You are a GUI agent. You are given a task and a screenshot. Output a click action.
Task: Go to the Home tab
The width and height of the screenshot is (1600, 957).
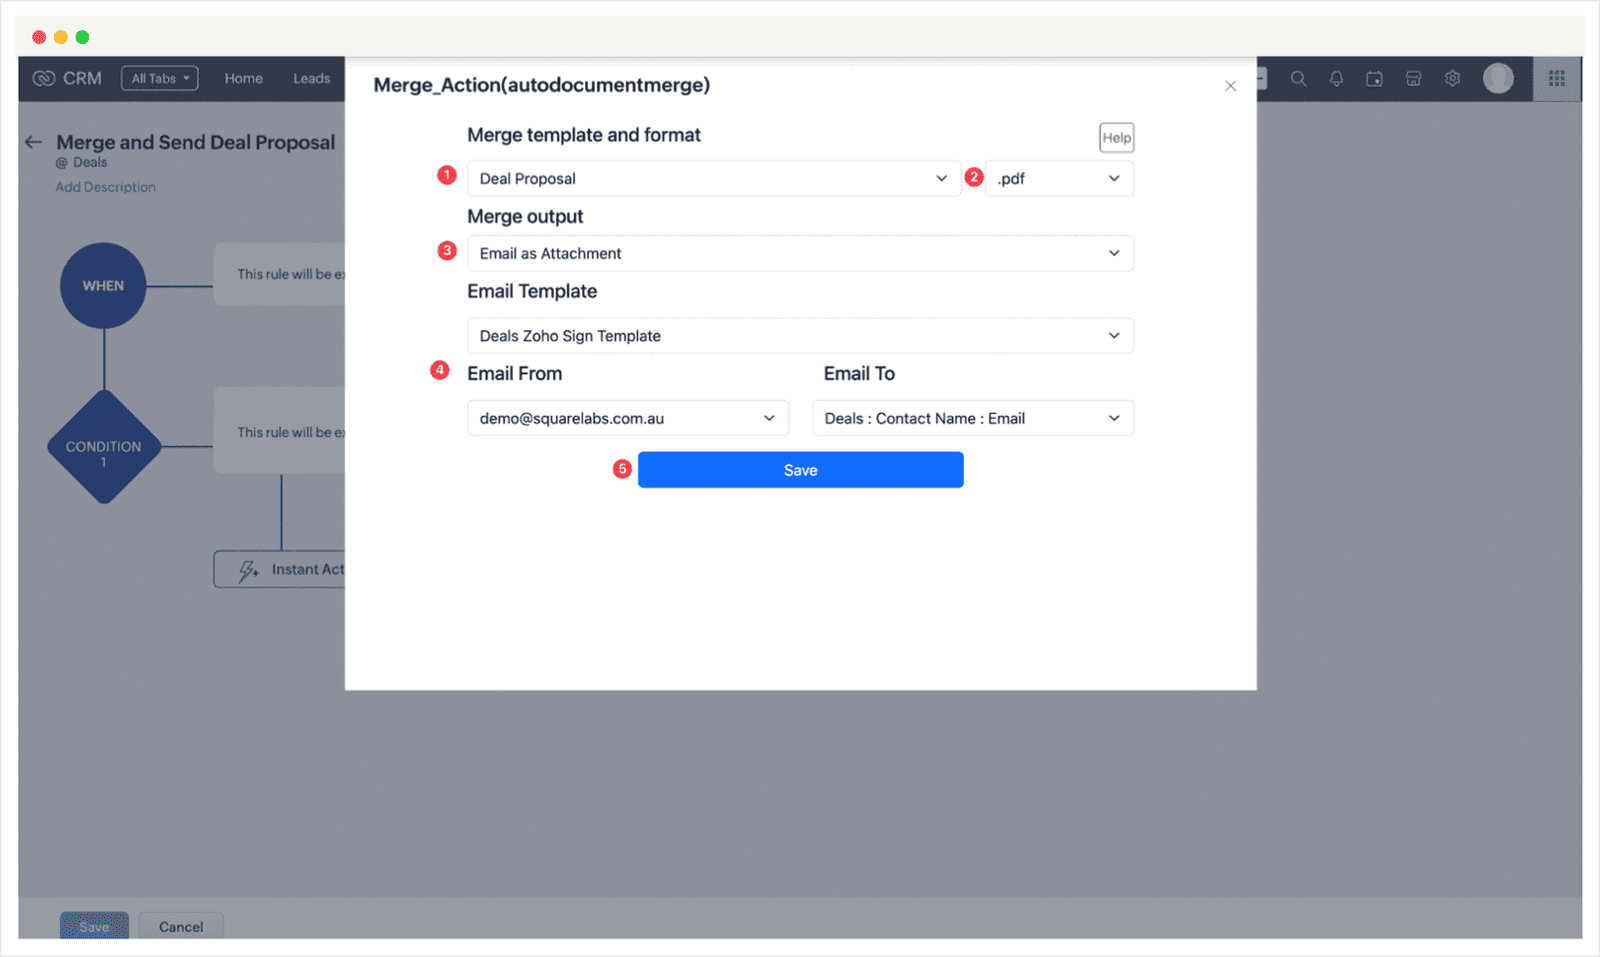244,78
